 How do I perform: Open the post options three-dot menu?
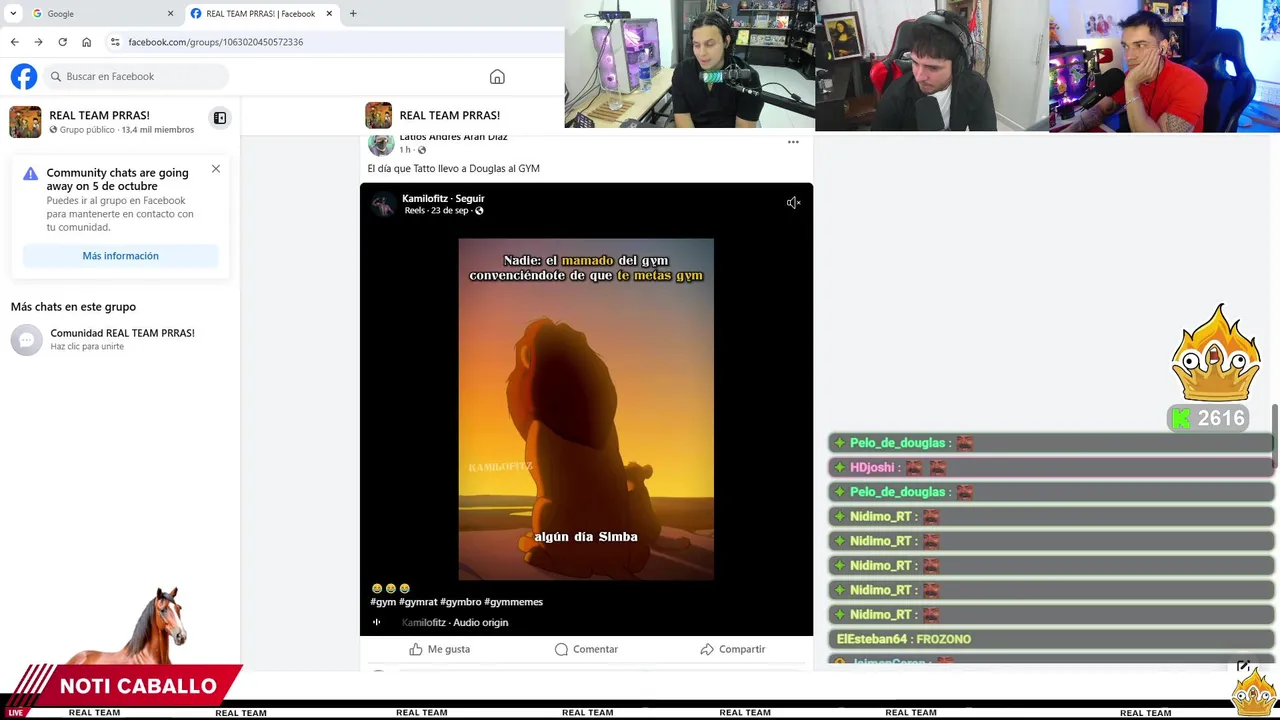pyautogui.click(x=793, y=142)
